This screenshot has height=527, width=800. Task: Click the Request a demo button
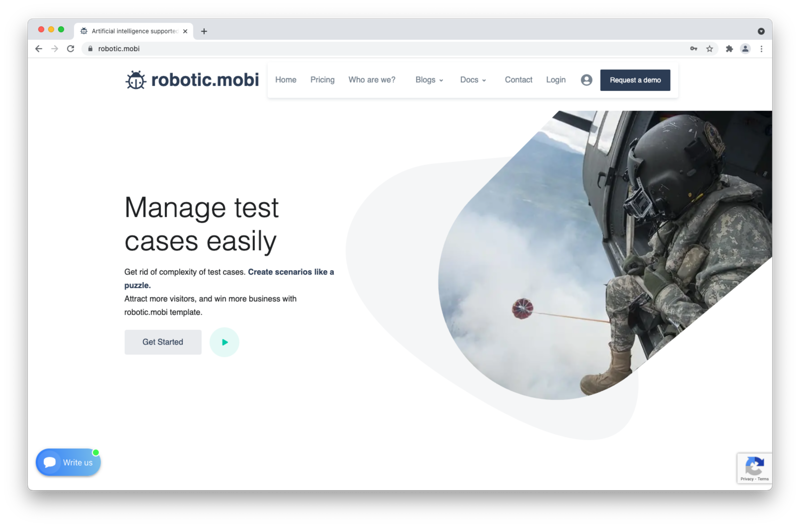point(635,80)
